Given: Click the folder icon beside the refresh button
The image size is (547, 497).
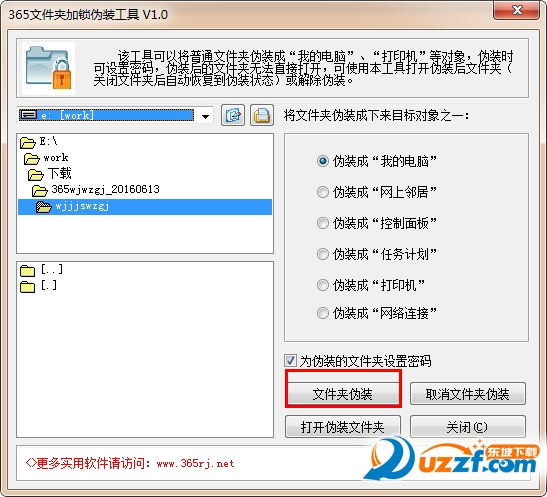Looking at the screenshot, I should tap(262, 115).
